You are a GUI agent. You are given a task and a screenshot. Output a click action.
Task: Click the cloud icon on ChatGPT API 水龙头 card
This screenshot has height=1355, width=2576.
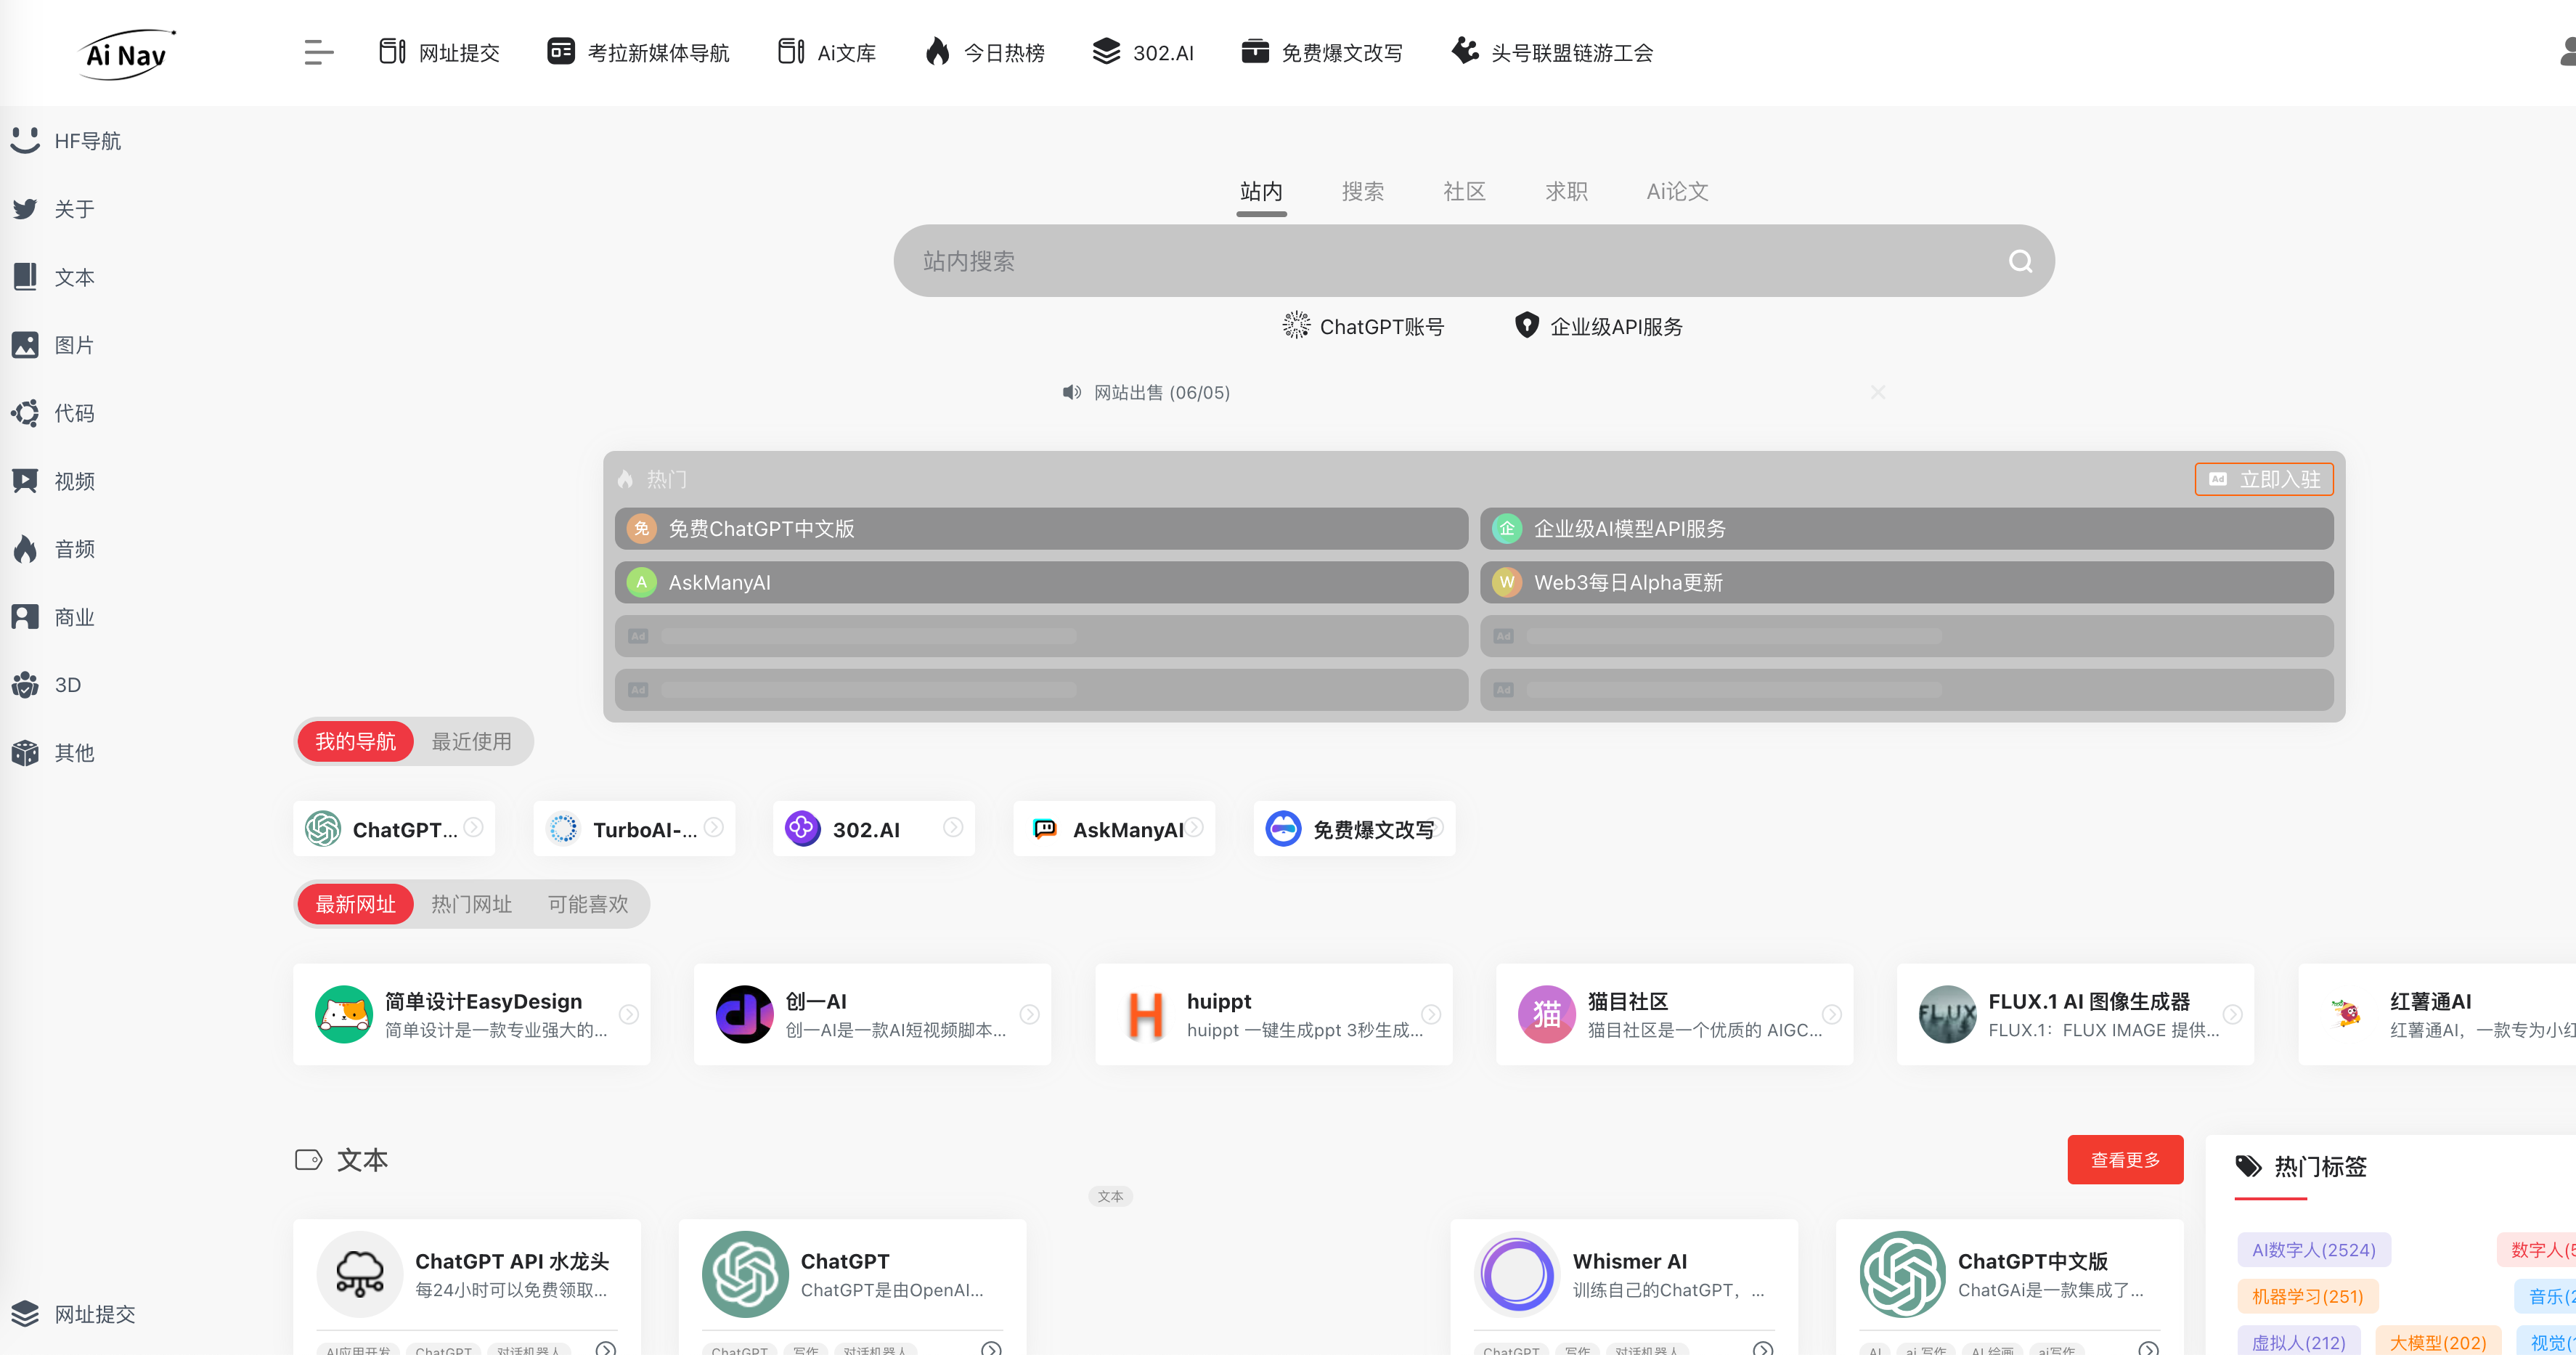[x=360, y=1273]
